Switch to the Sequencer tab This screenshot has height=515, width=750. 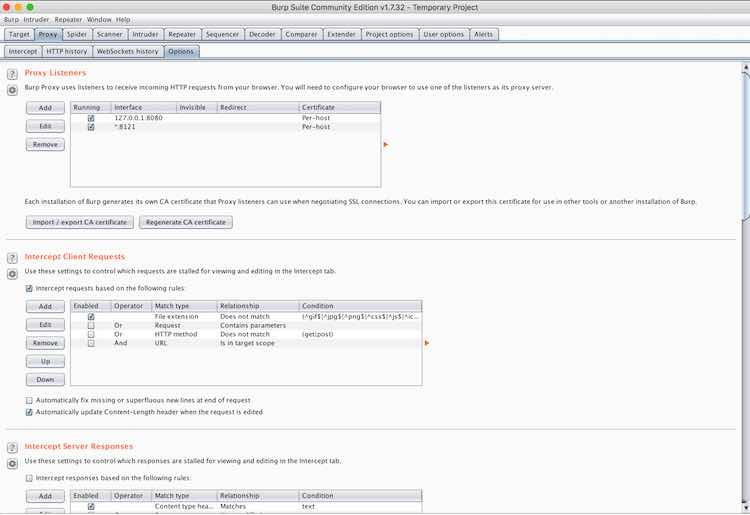point(222,34)
